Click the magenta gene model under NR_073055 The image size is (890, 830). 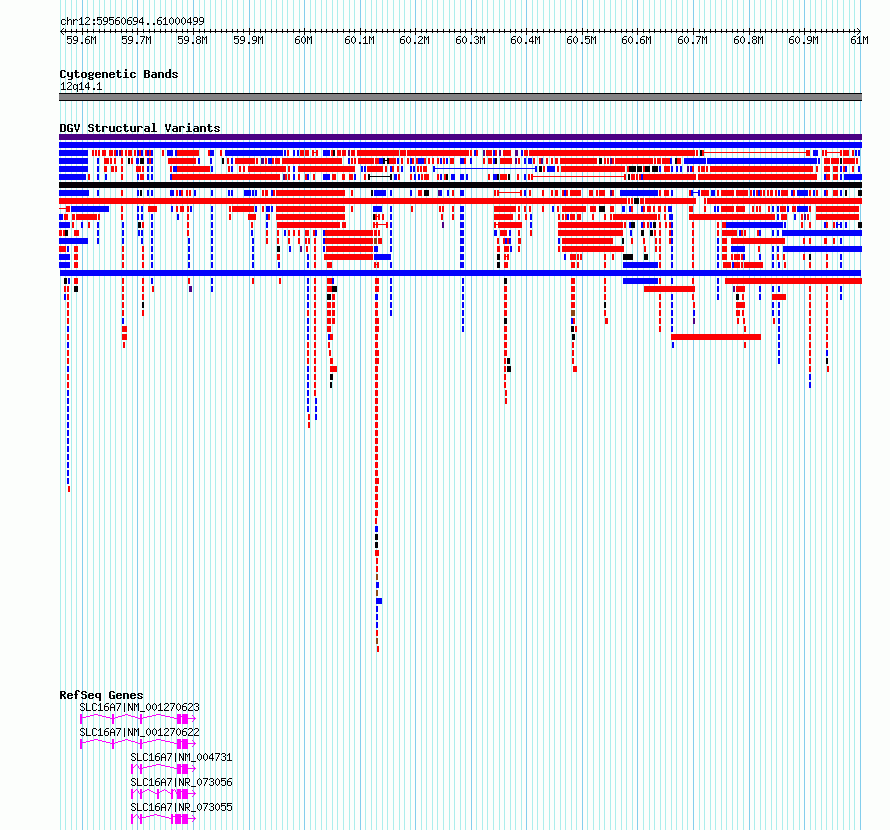pos(163,819)
